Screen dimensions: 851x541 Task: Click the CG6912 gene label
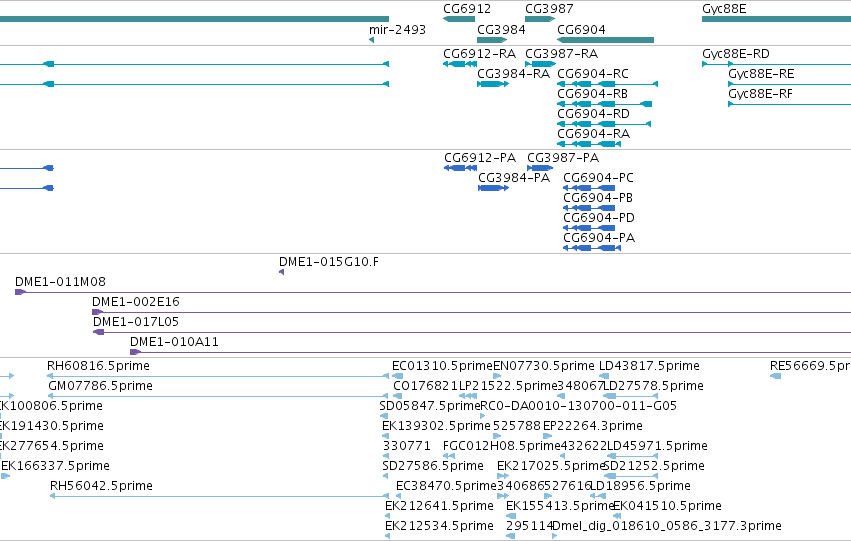click(x=467, y=9)
